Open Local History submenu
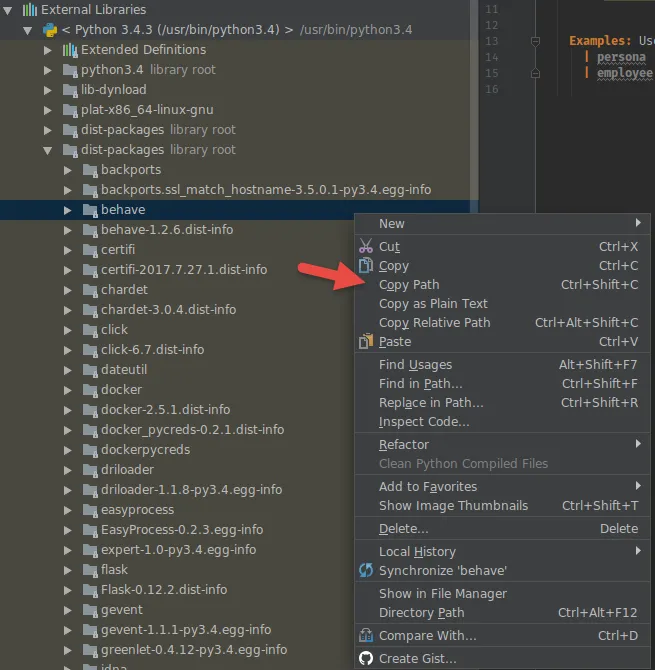 [x=502, y=551]
